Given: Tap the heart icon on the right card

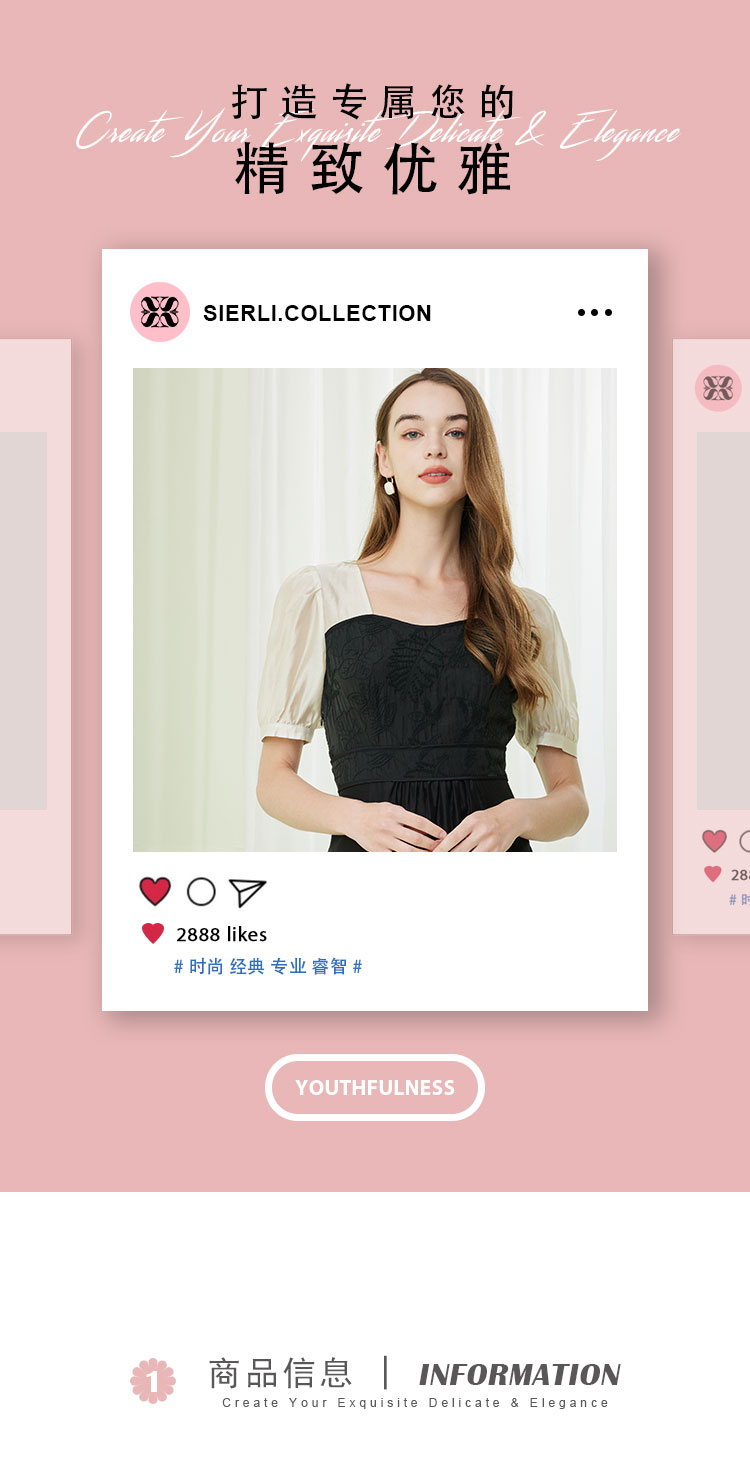Looking at the screenshot, I should pos(714,841).
